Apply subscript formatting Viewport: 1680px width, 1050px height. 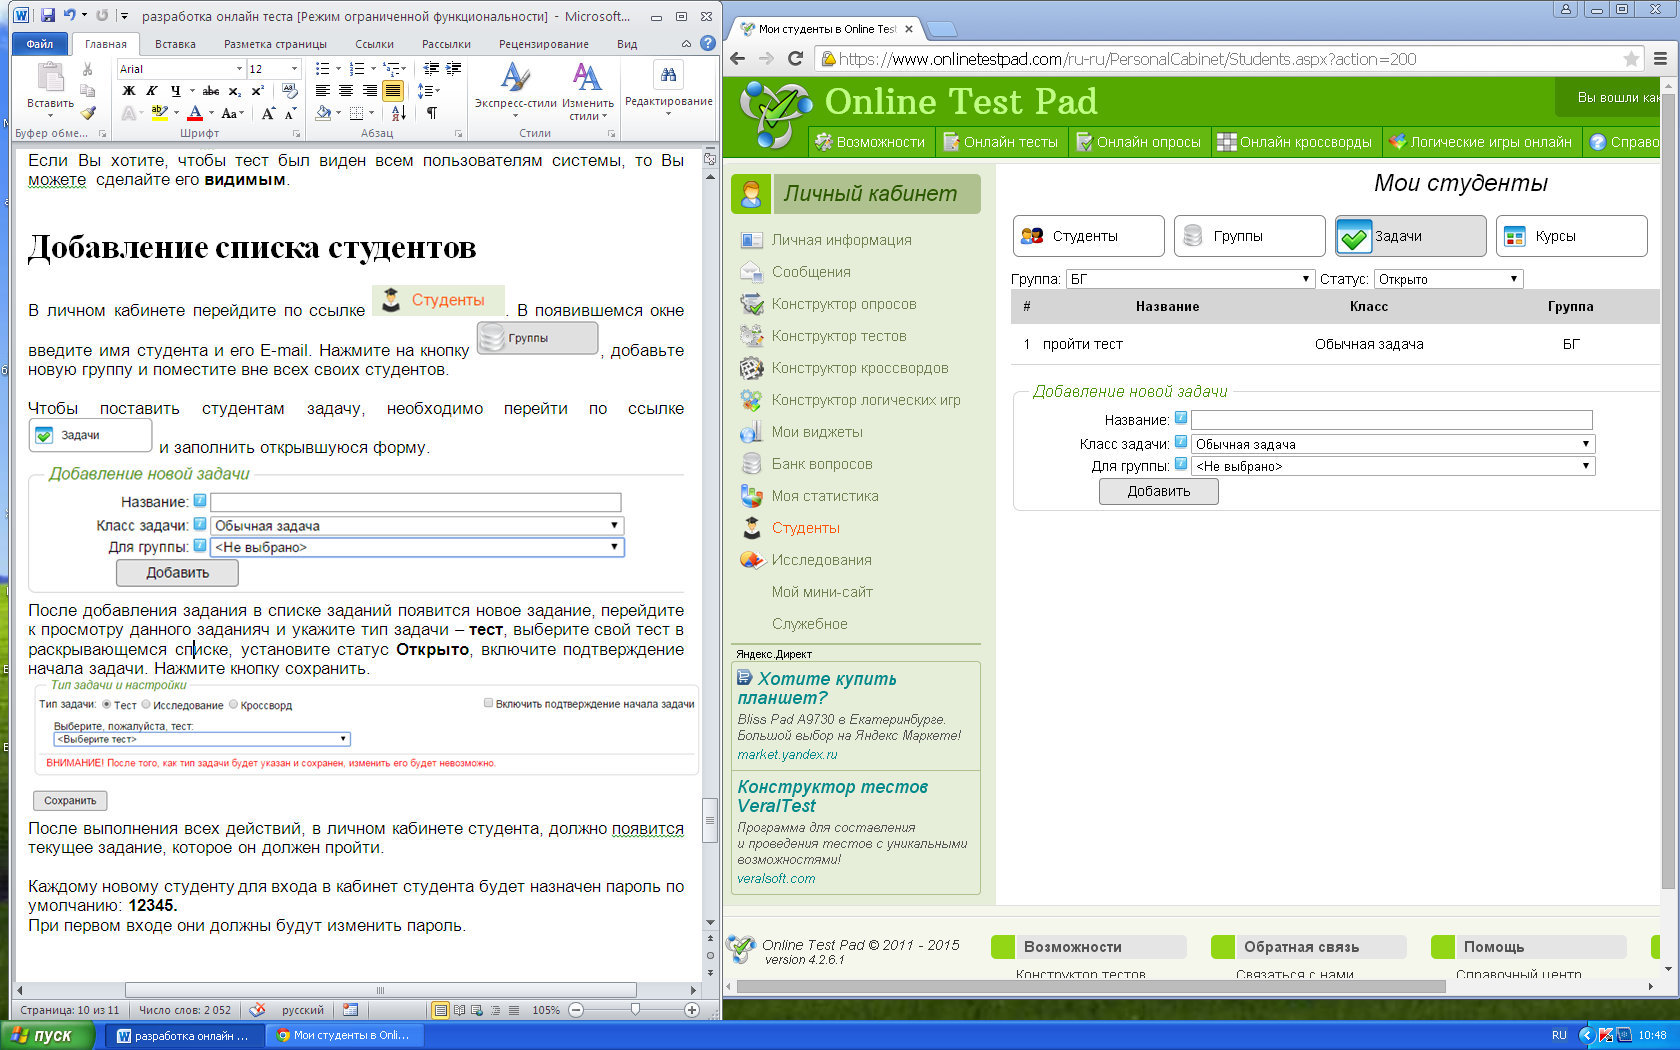tap(235, 91)
